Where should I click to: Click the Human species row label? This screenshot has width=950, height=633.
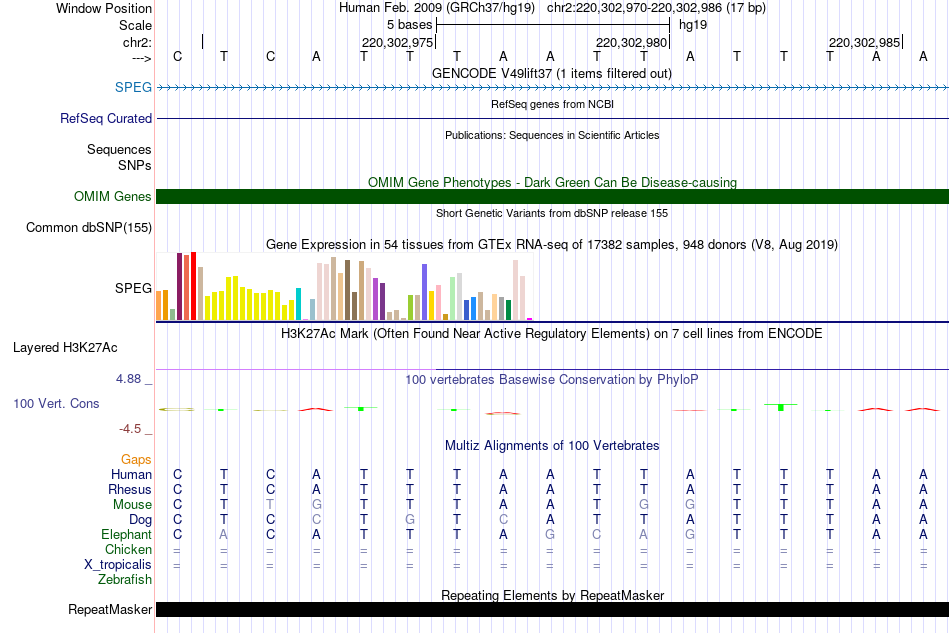(x=131, y=474)
